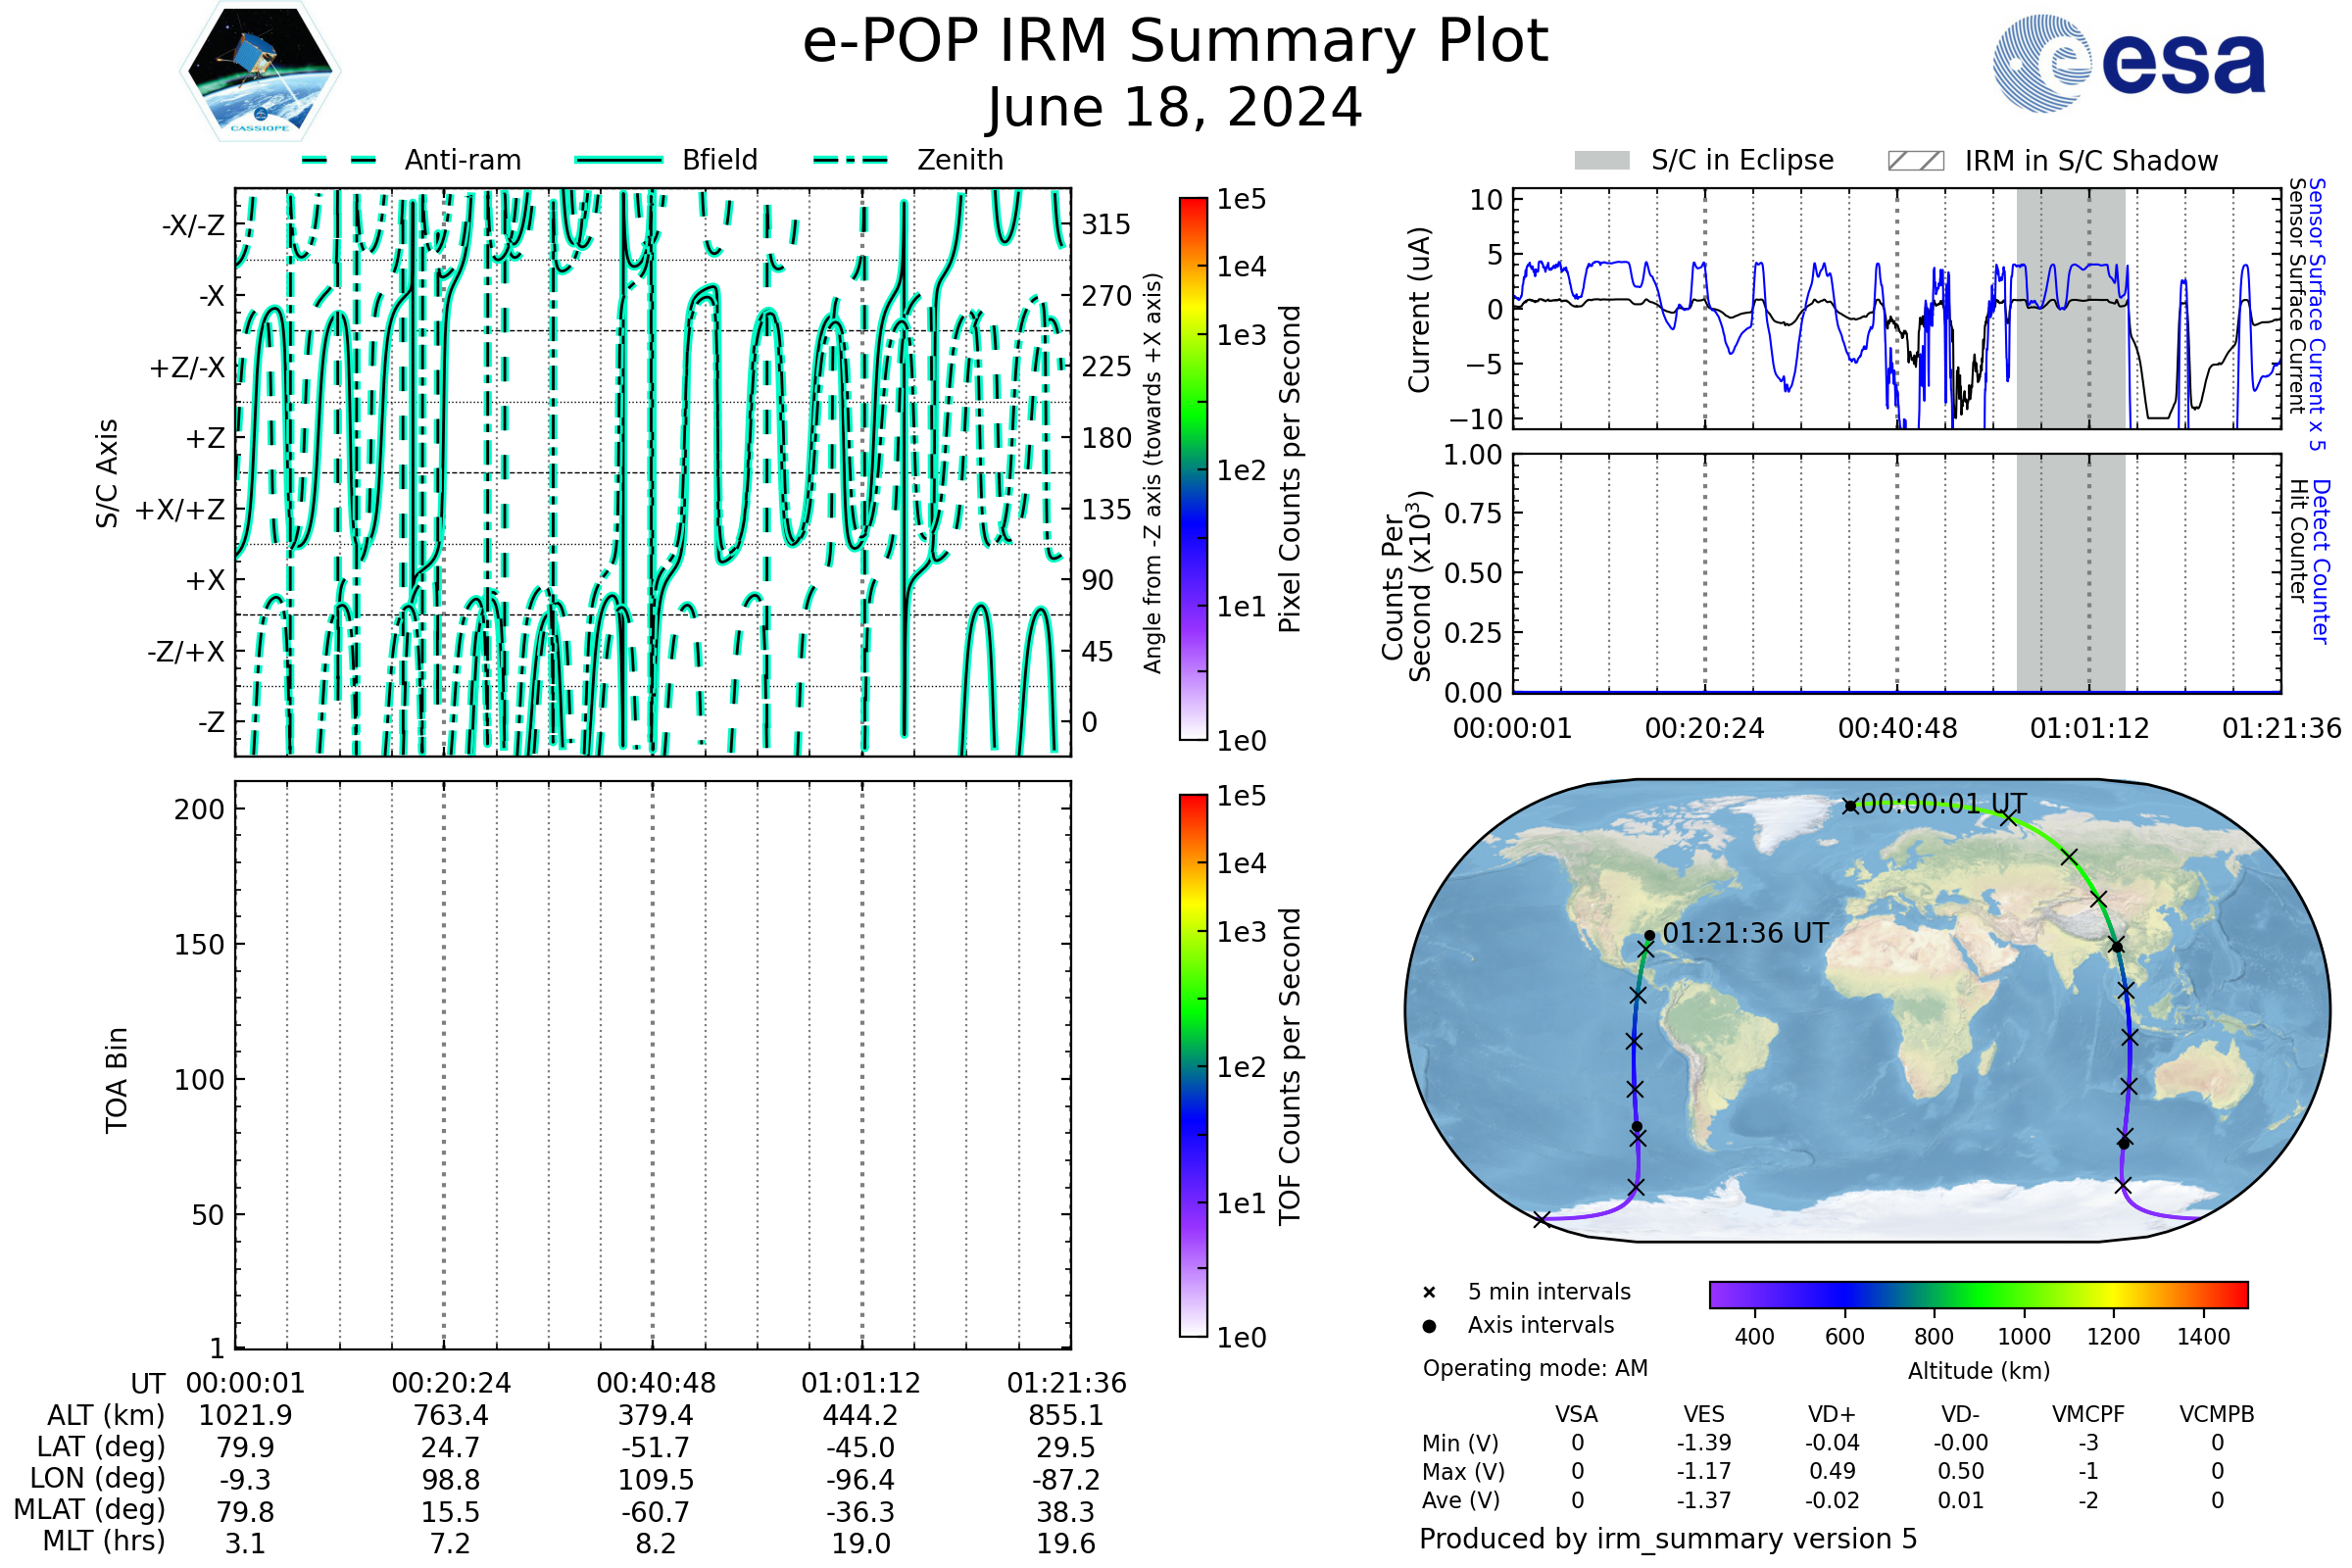The height and width of the screenshot is (1568, 2352).
Task: Click the Anti-ram dashed legend line
Action: coord(339,160)
